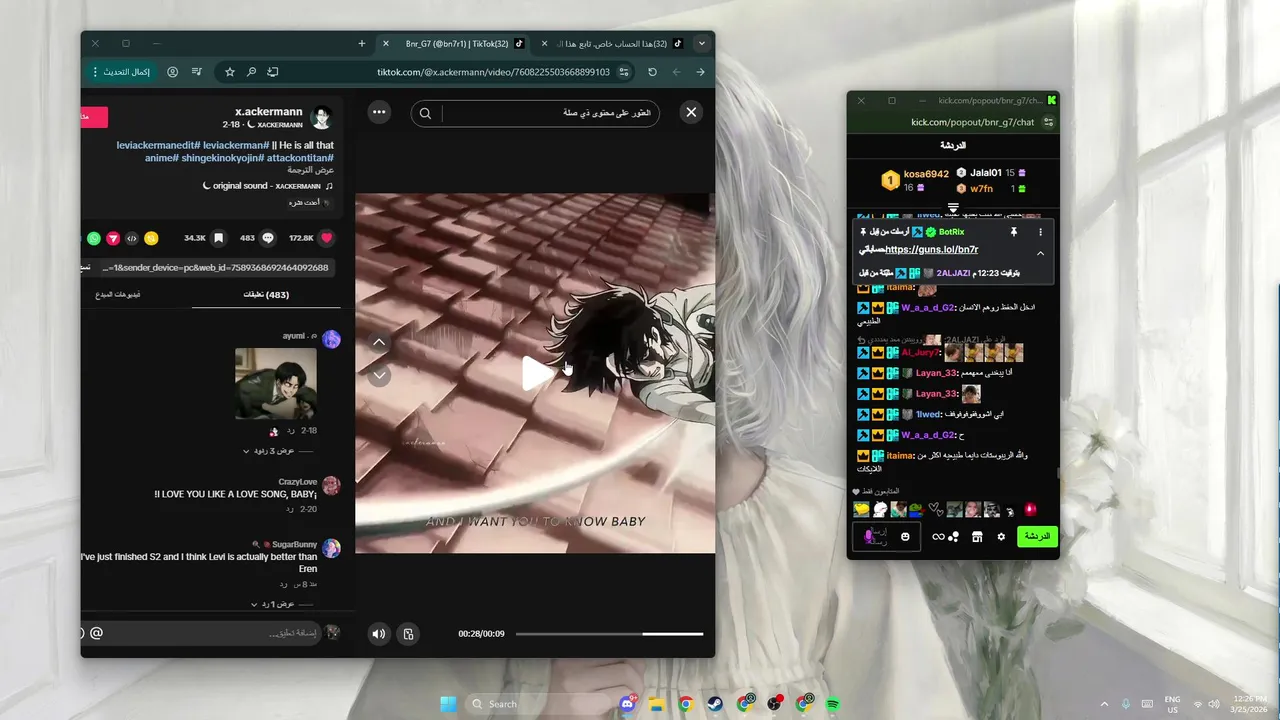Screen dimensions: 1280x720
Task: Click the @ mention icon in comment box
Action: (x=96, y=633)
